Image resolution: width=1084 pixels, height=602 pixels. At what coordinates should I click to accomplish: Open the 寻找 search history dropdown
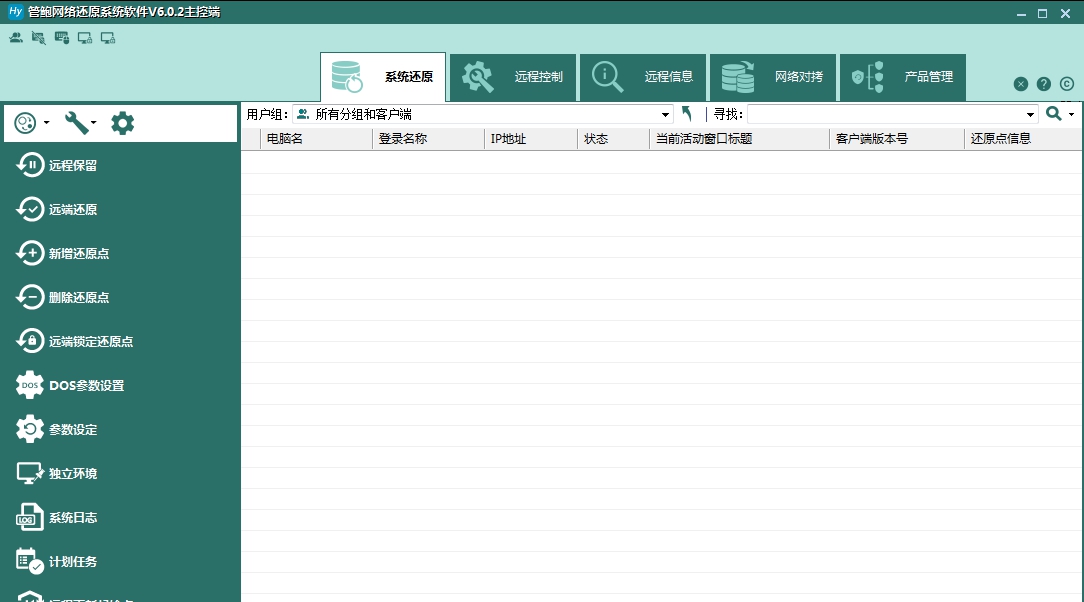pyautogui.click(x=1034, y=113)
